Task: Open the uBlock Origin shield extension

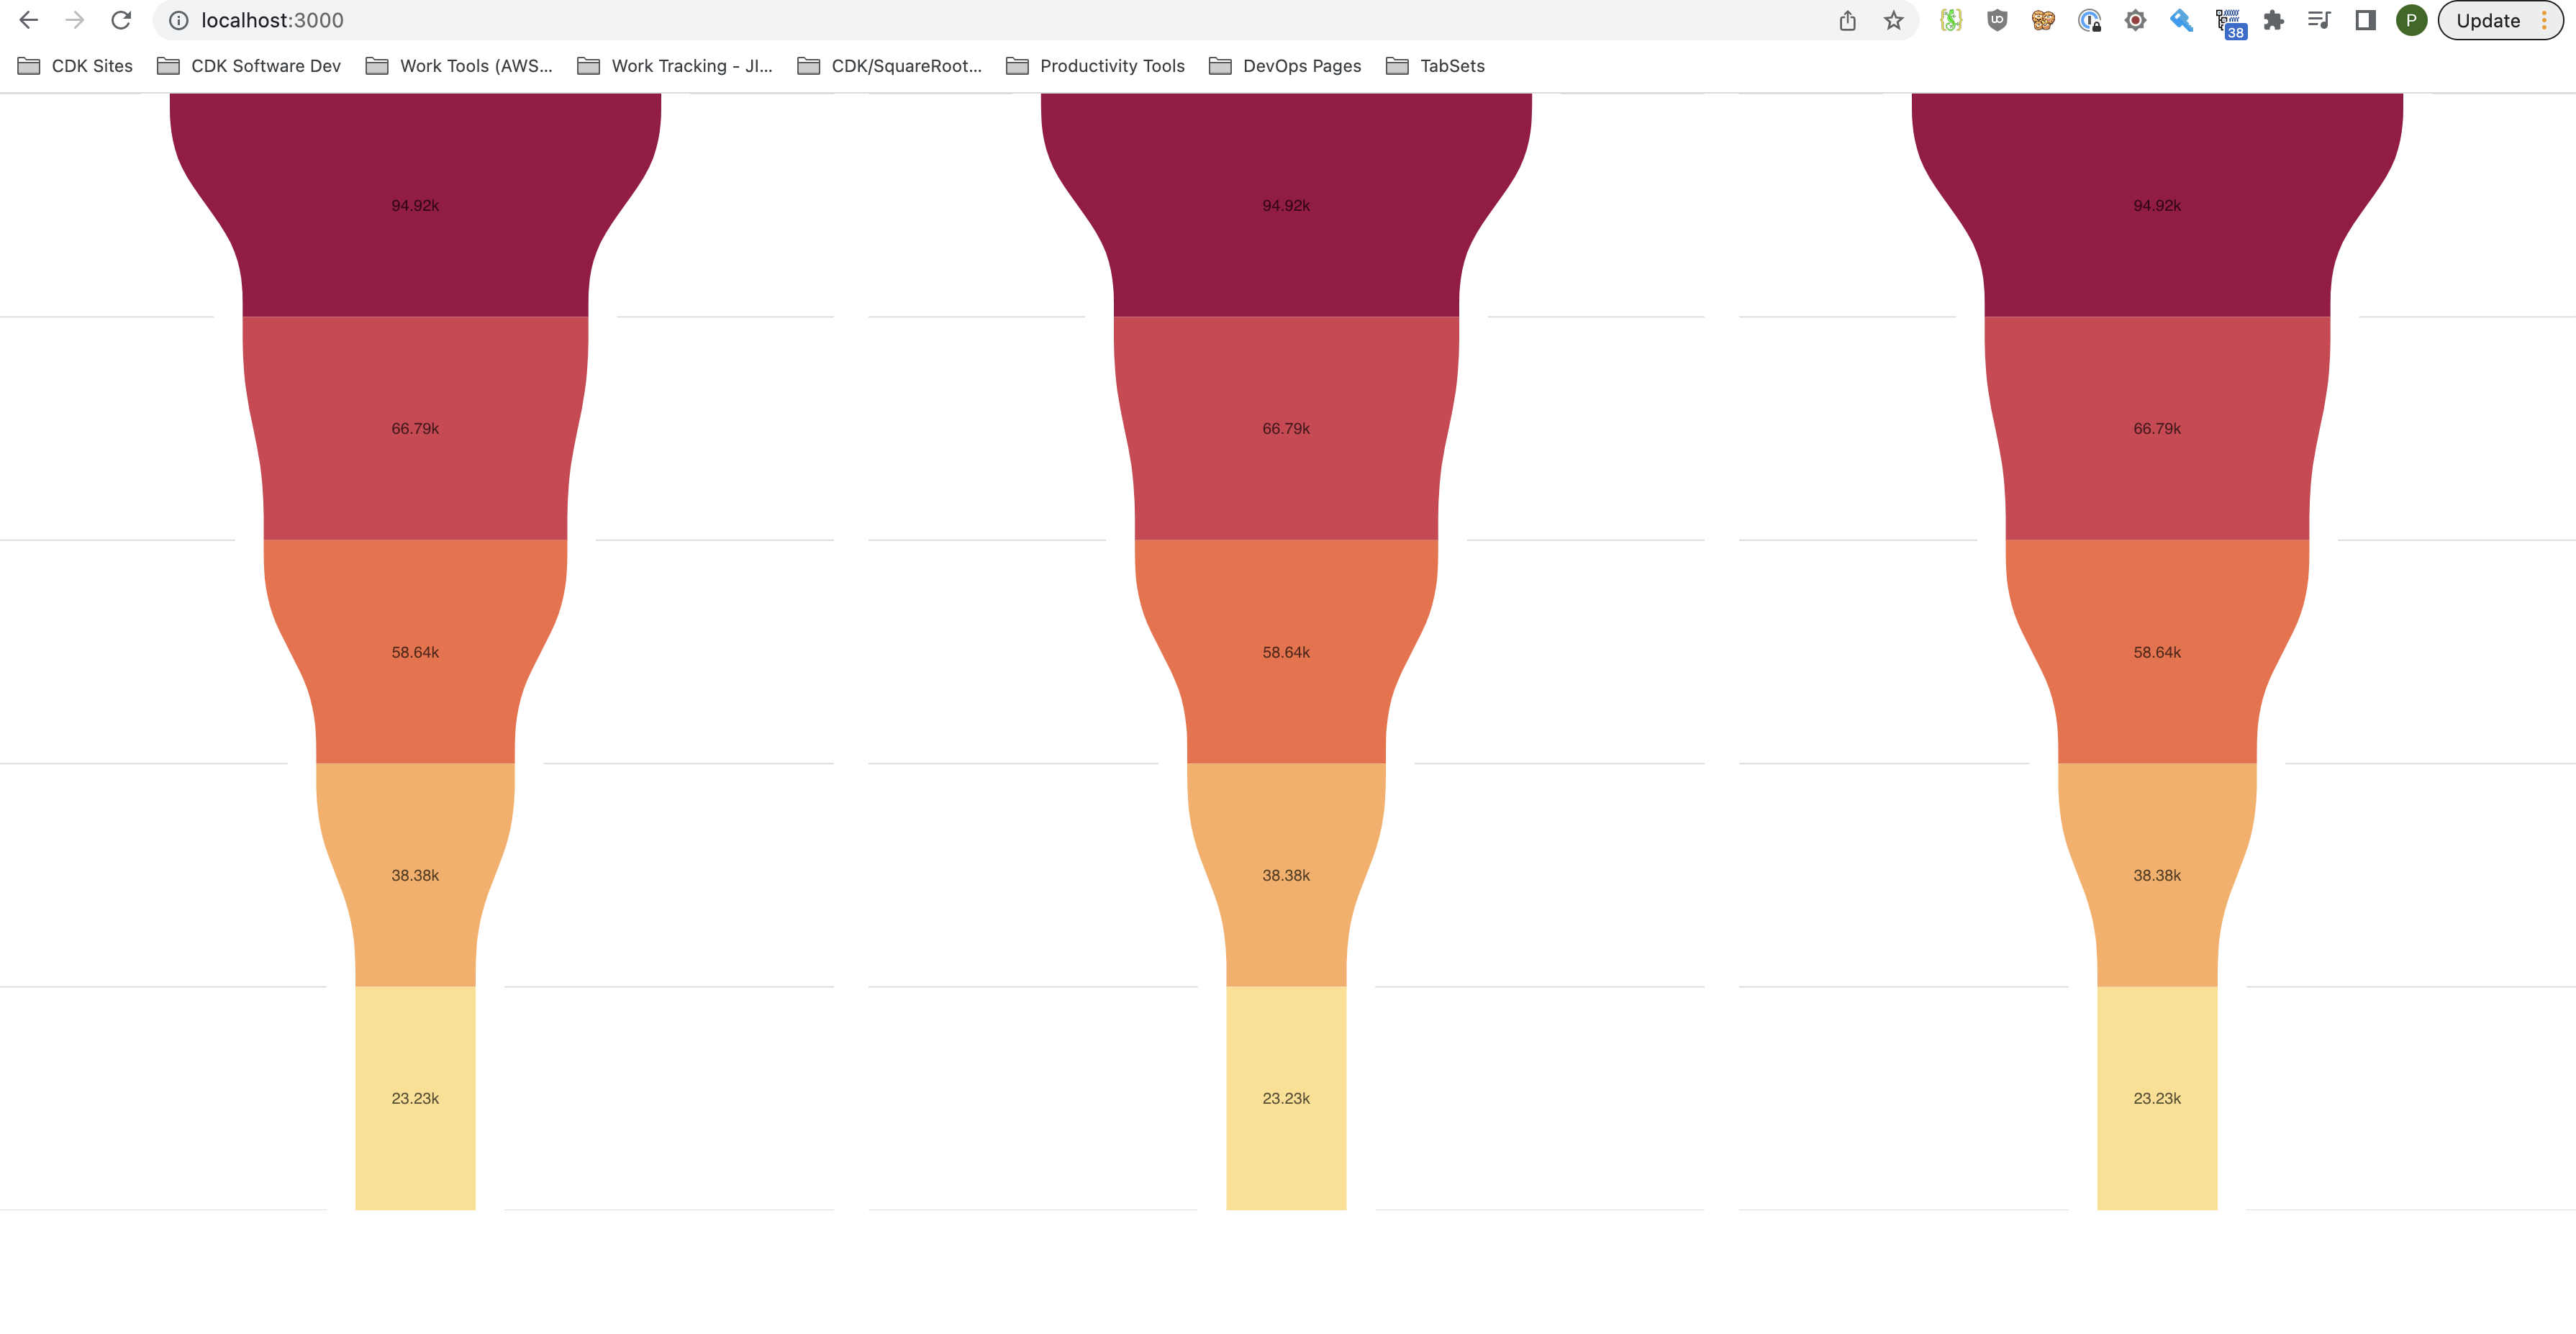Action: tap(1997, 20)
